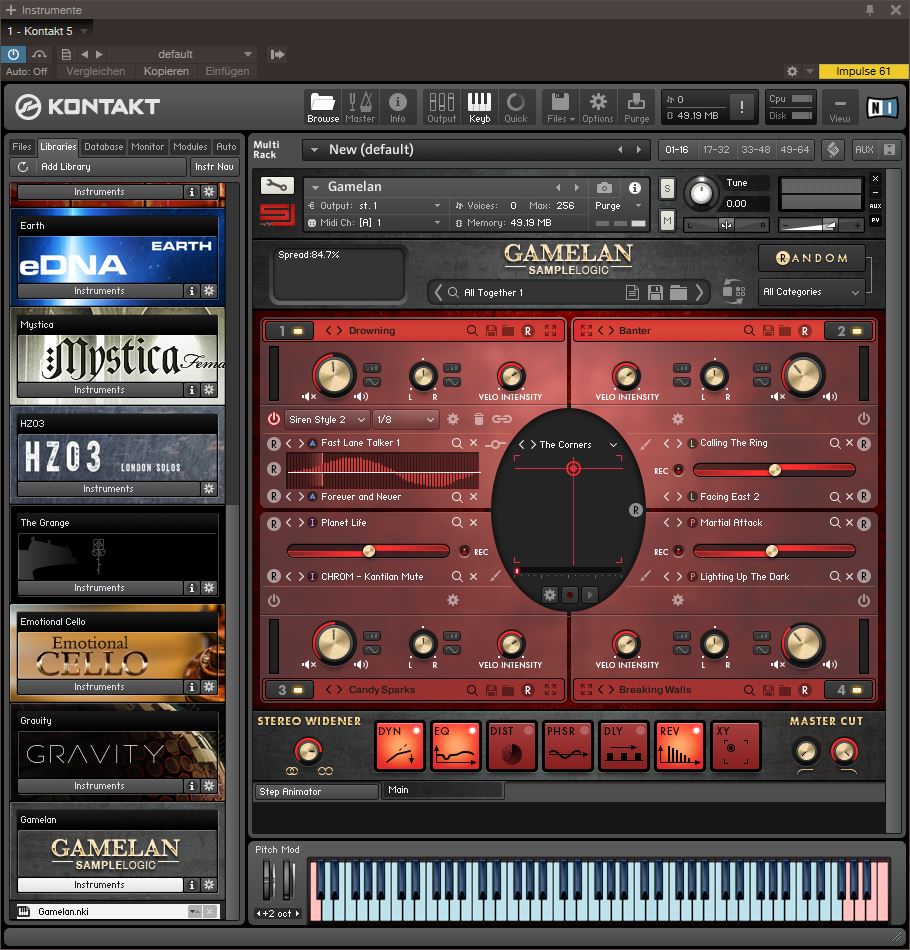
Task: Open Instruments of the Emotional Cello library
Action: [x=99, y=686]
